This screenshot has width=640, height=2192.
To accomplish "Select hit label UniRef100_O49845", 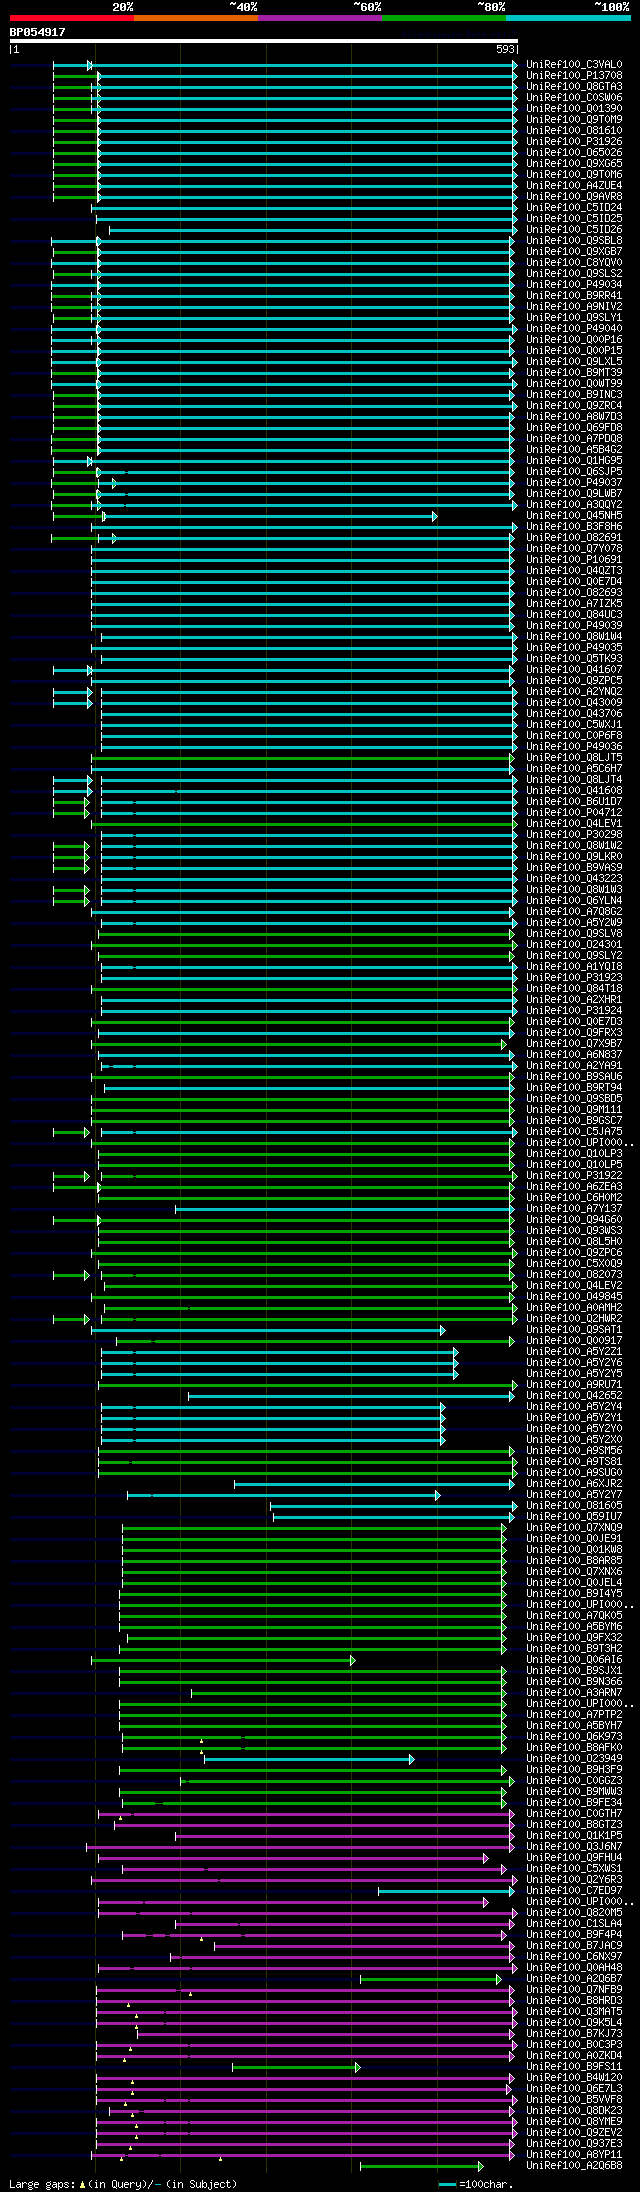I will click(x=574, y=1297).
